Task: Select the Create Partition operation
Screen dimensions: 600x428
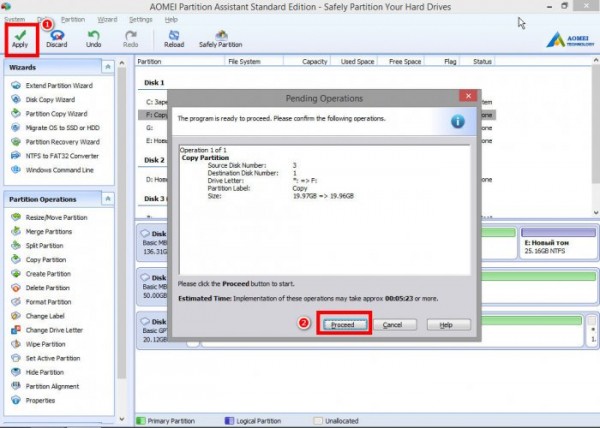Action: pos(41,274)
